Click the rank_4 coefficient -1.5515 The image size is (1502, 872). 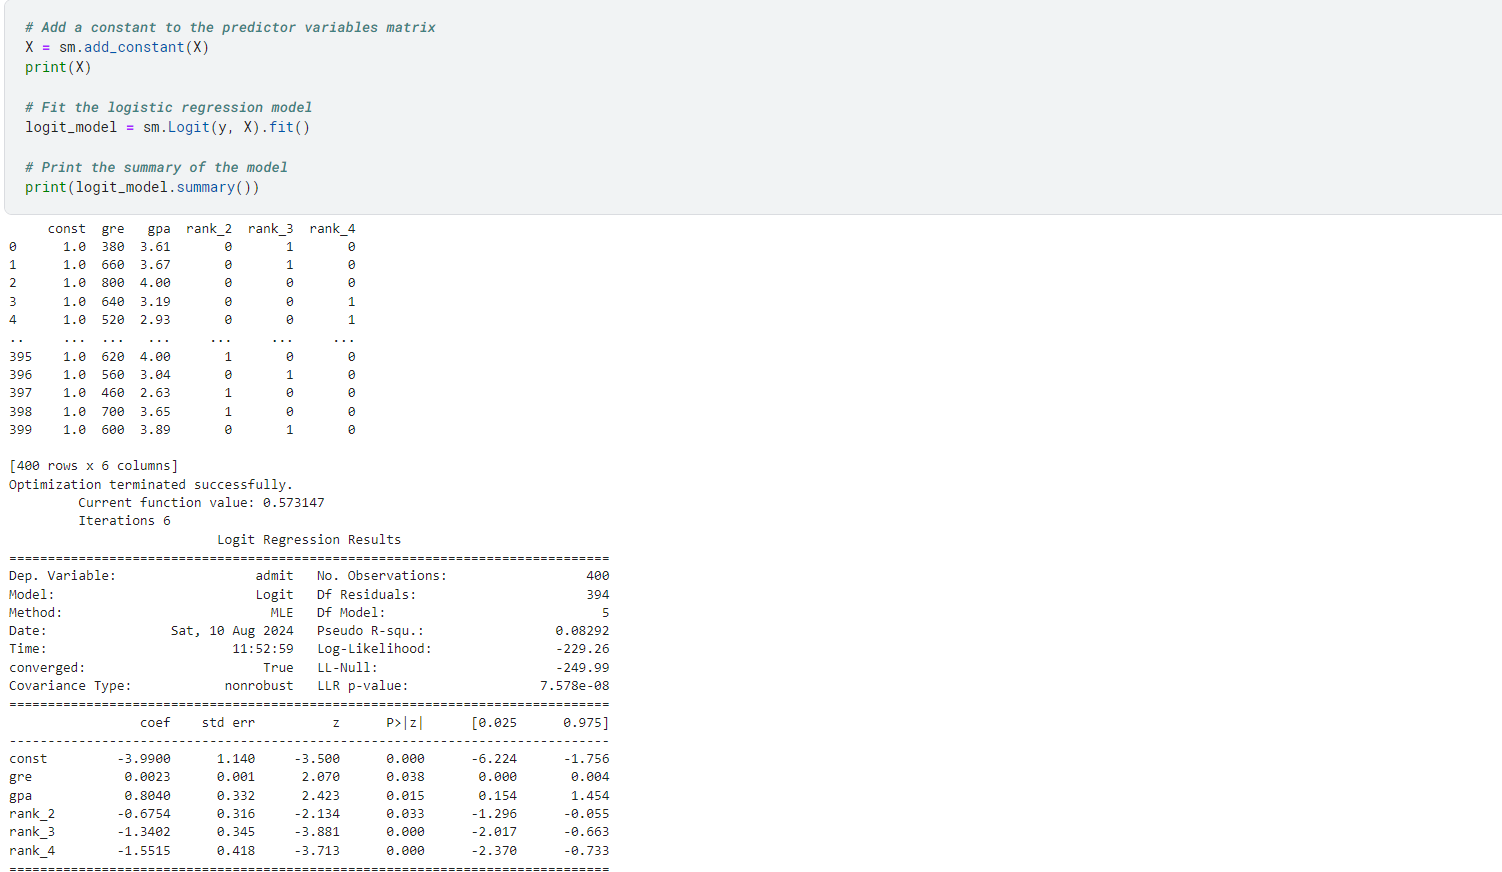[144, 851]
